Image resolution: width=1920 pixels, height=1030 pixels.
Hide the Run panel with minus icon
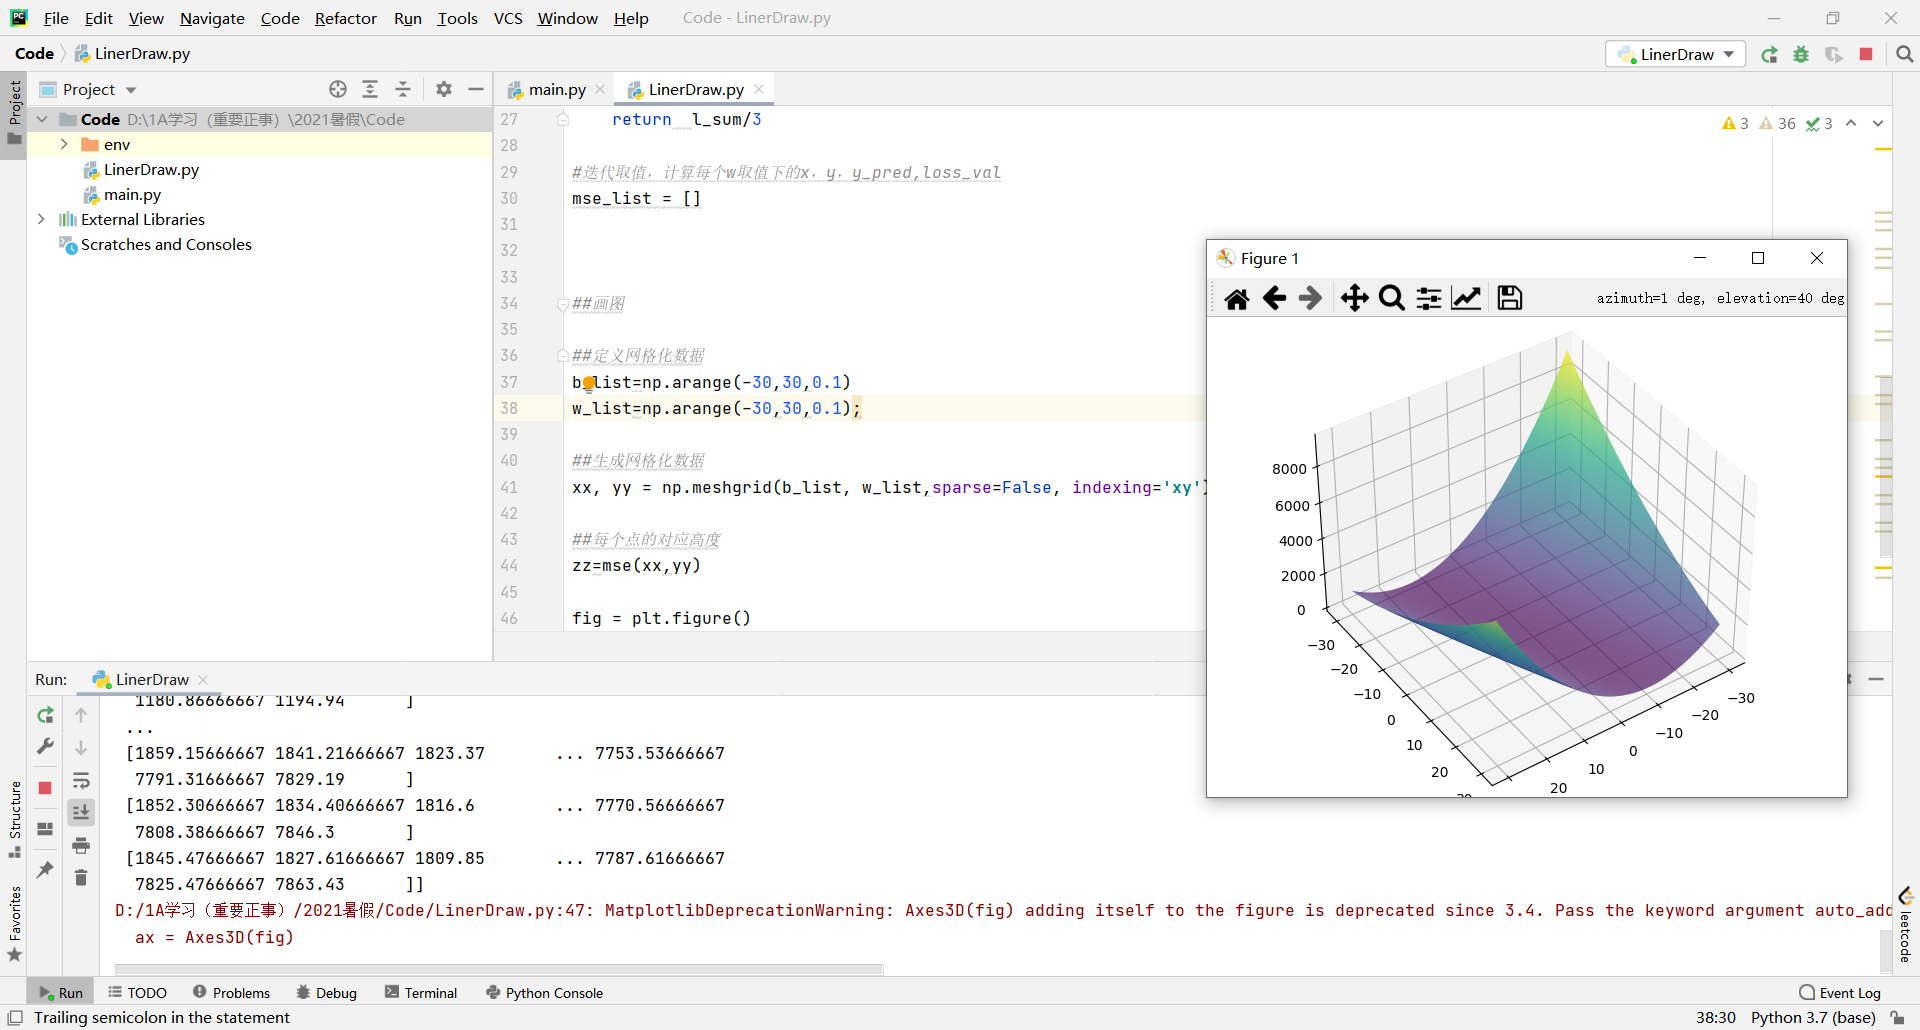point(1876,679)
